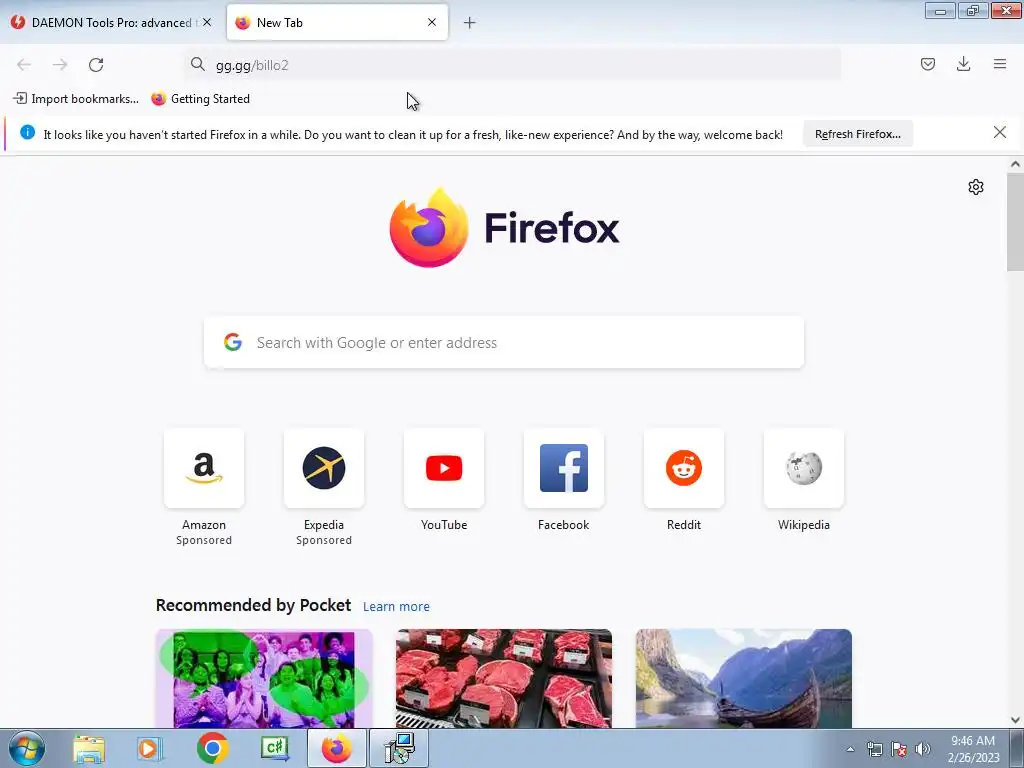Go back with the back arrow
Screen dimensions: 1024x768
coord(24,65)
